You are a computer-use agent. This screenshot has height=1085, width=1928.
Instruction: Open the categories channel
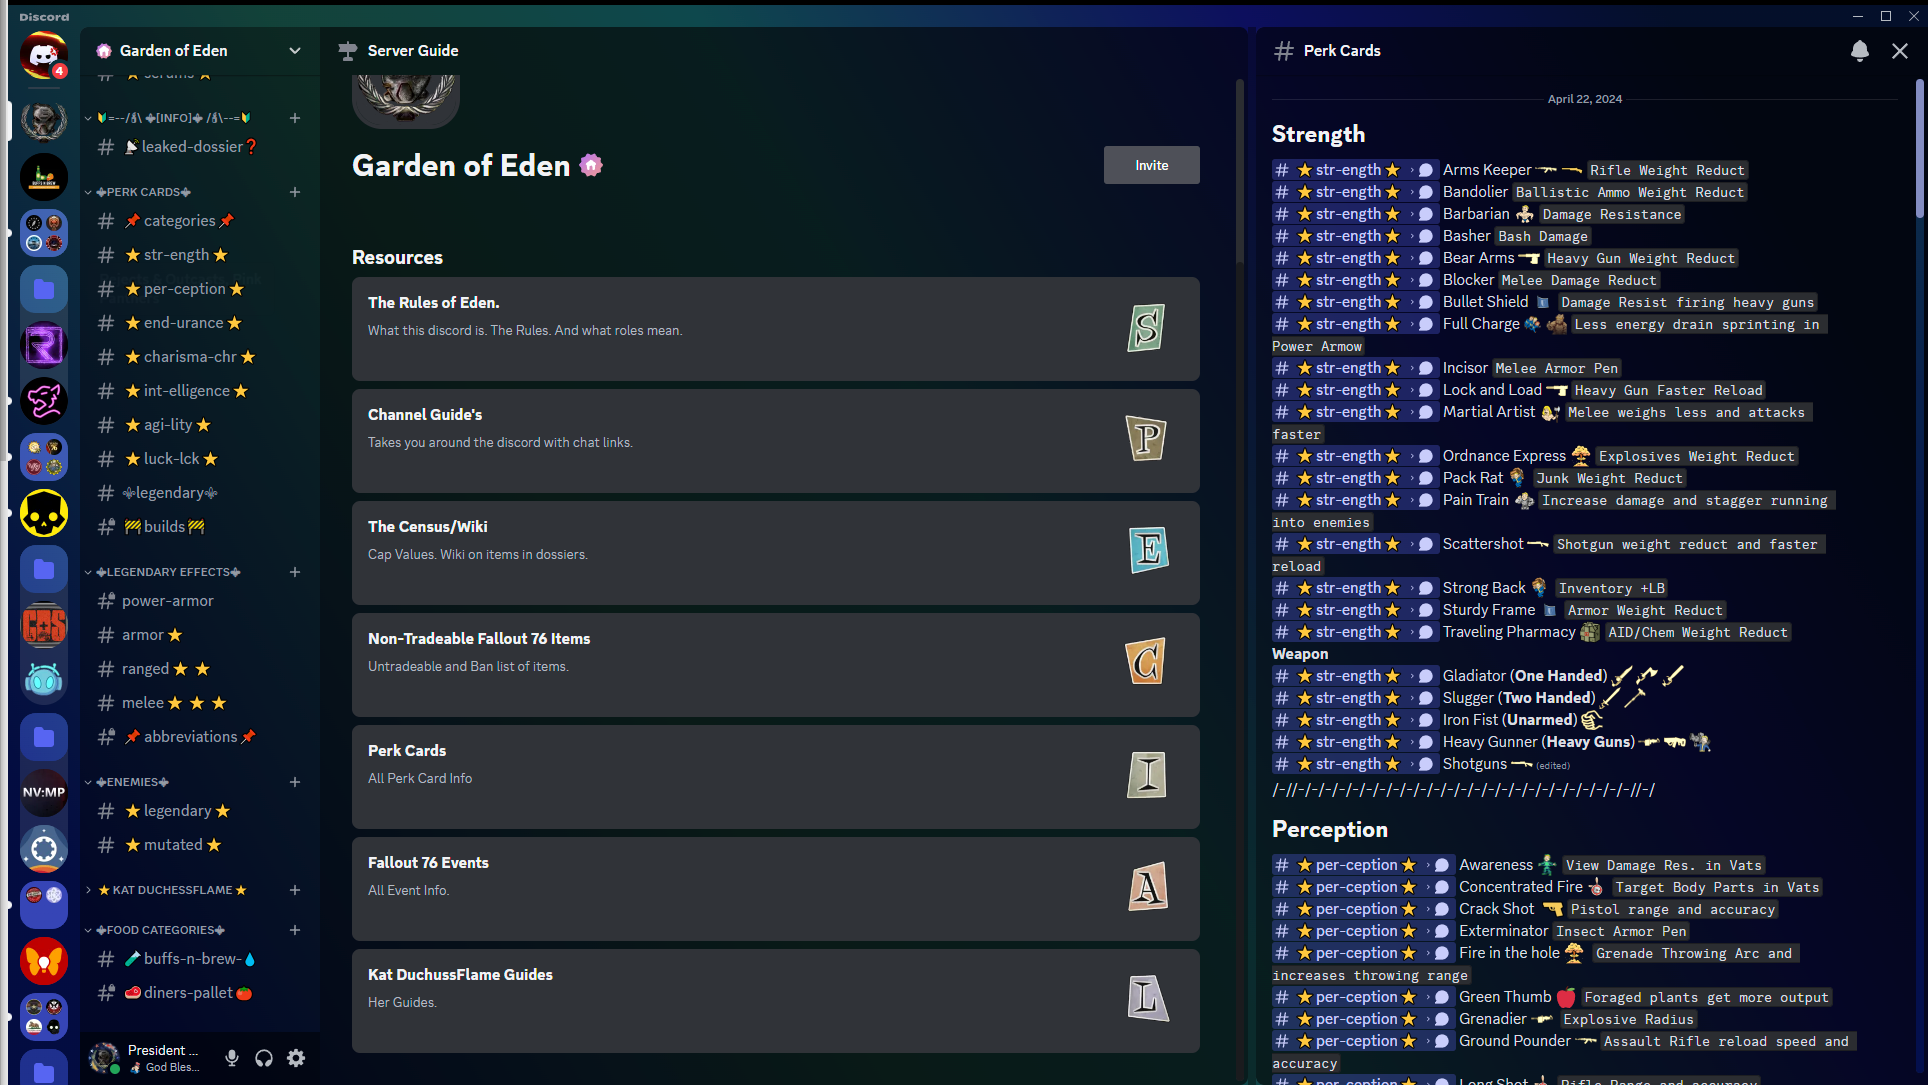click(198, 221)
